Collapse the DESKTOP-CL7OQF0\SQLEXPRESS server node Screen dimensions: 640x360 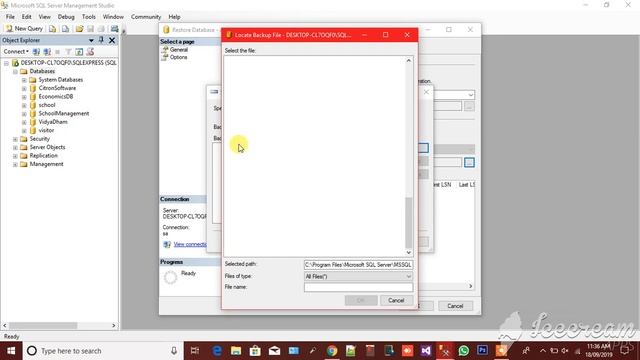tap(7, 63)
